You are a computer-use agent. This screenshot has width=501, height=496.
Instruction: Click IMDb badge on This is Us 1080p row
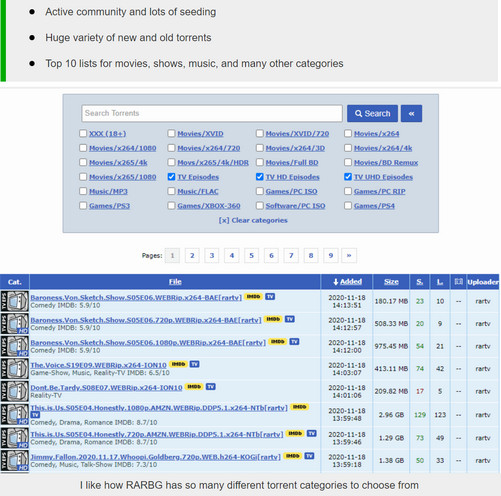[x=299, y=407]
